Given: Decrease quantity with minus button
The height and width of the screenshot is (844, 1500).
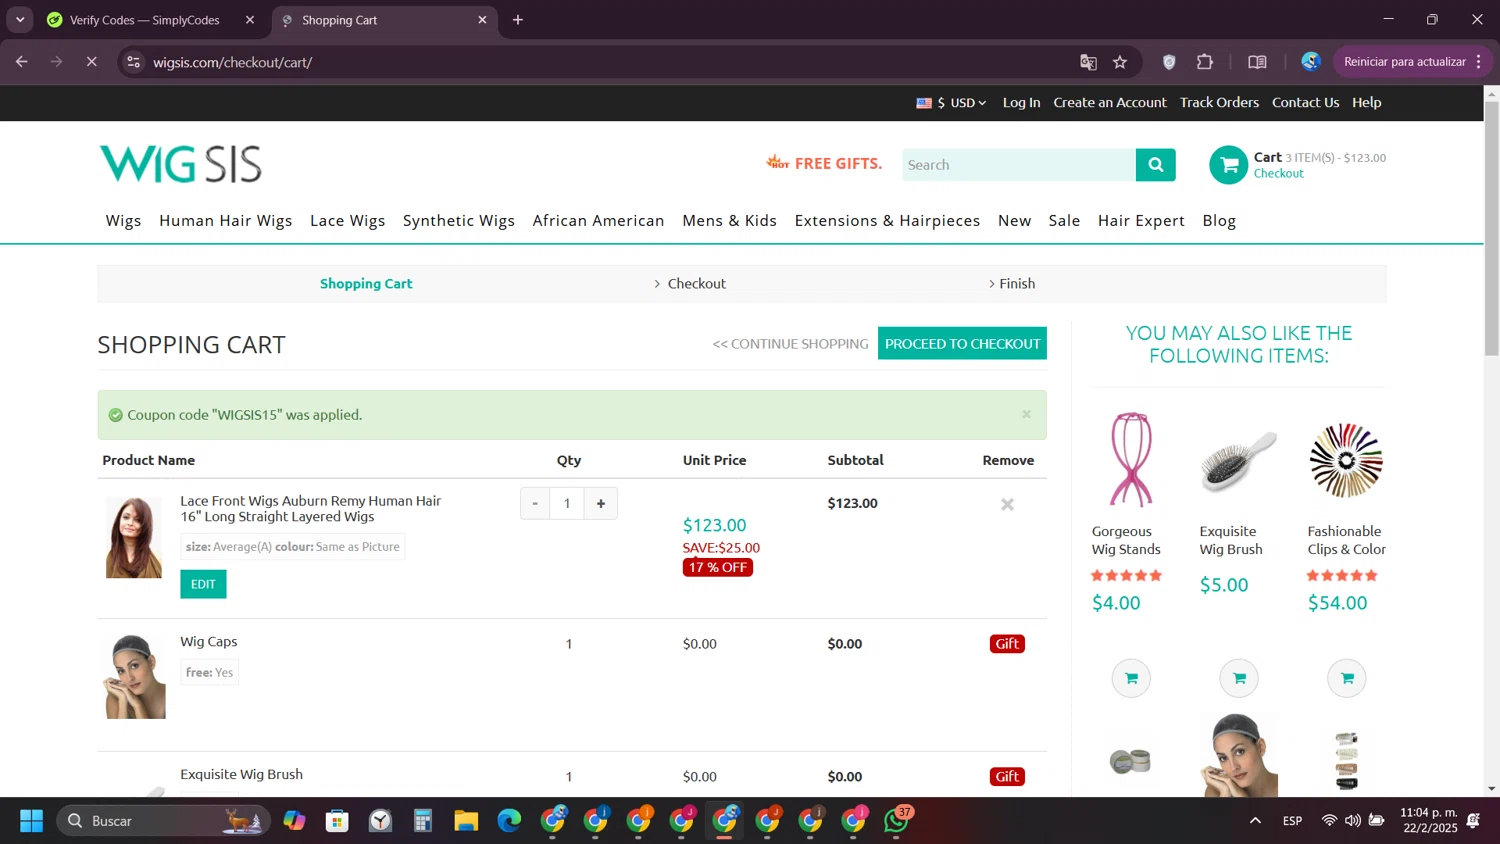Looking at the screenshot, I should (x=535, y=503).
